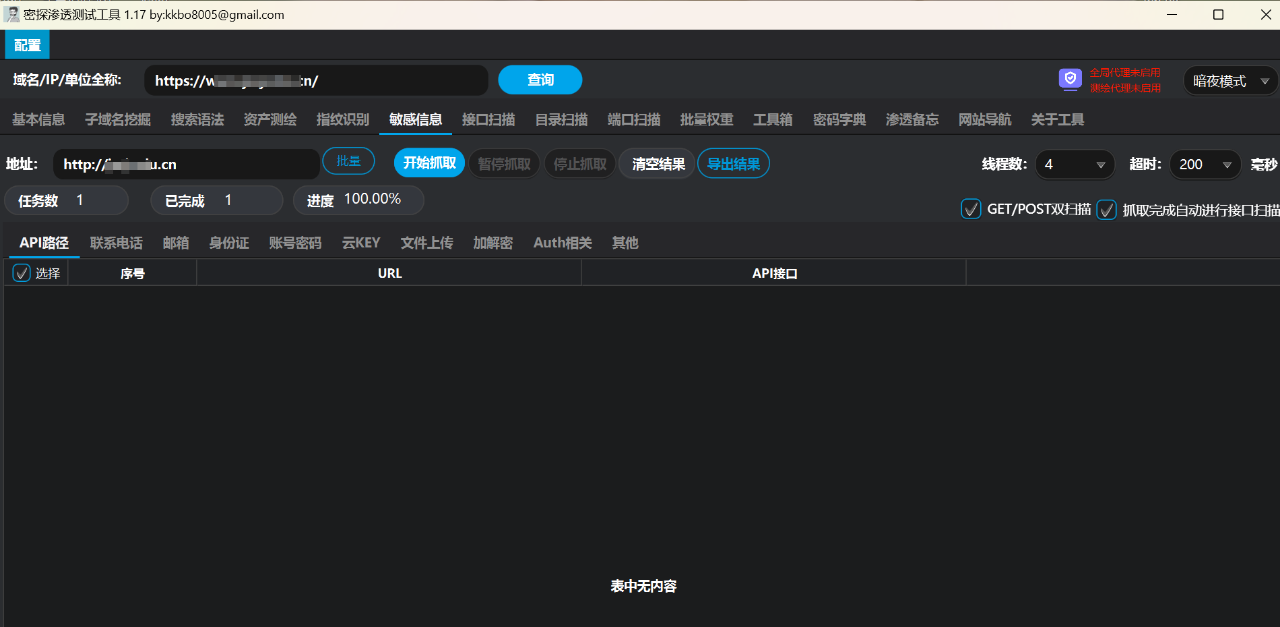Click the 地址 URL input field
Screen dimensions: 1280x627
click(187, 164)
